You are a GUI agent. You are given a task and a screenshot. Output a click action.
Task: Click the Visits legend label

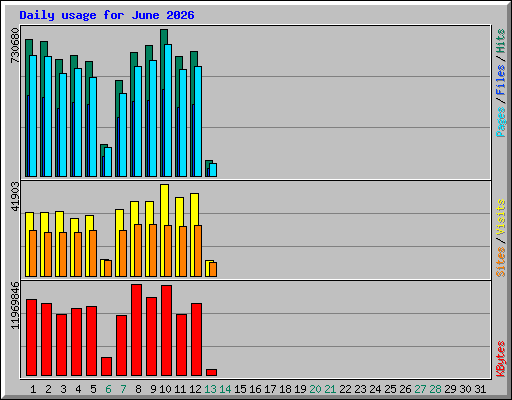pos(500,217)
